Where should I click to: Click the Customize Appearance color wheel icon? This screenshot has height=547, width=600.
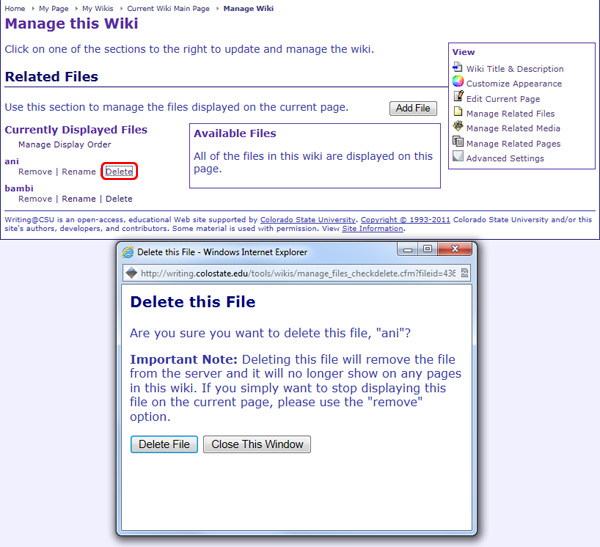[458, 83]
